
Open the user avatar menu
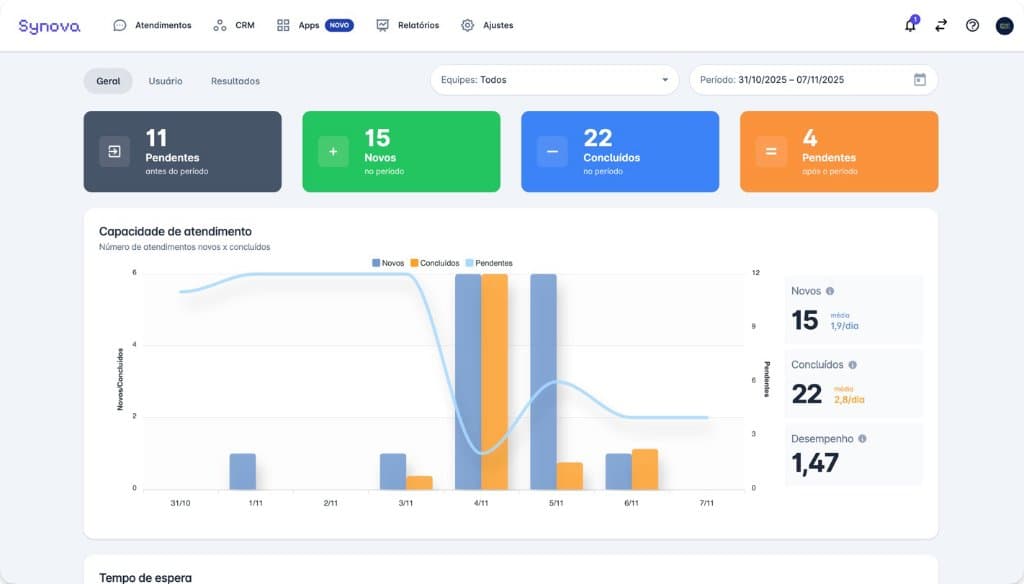(x=1004, y=25)
